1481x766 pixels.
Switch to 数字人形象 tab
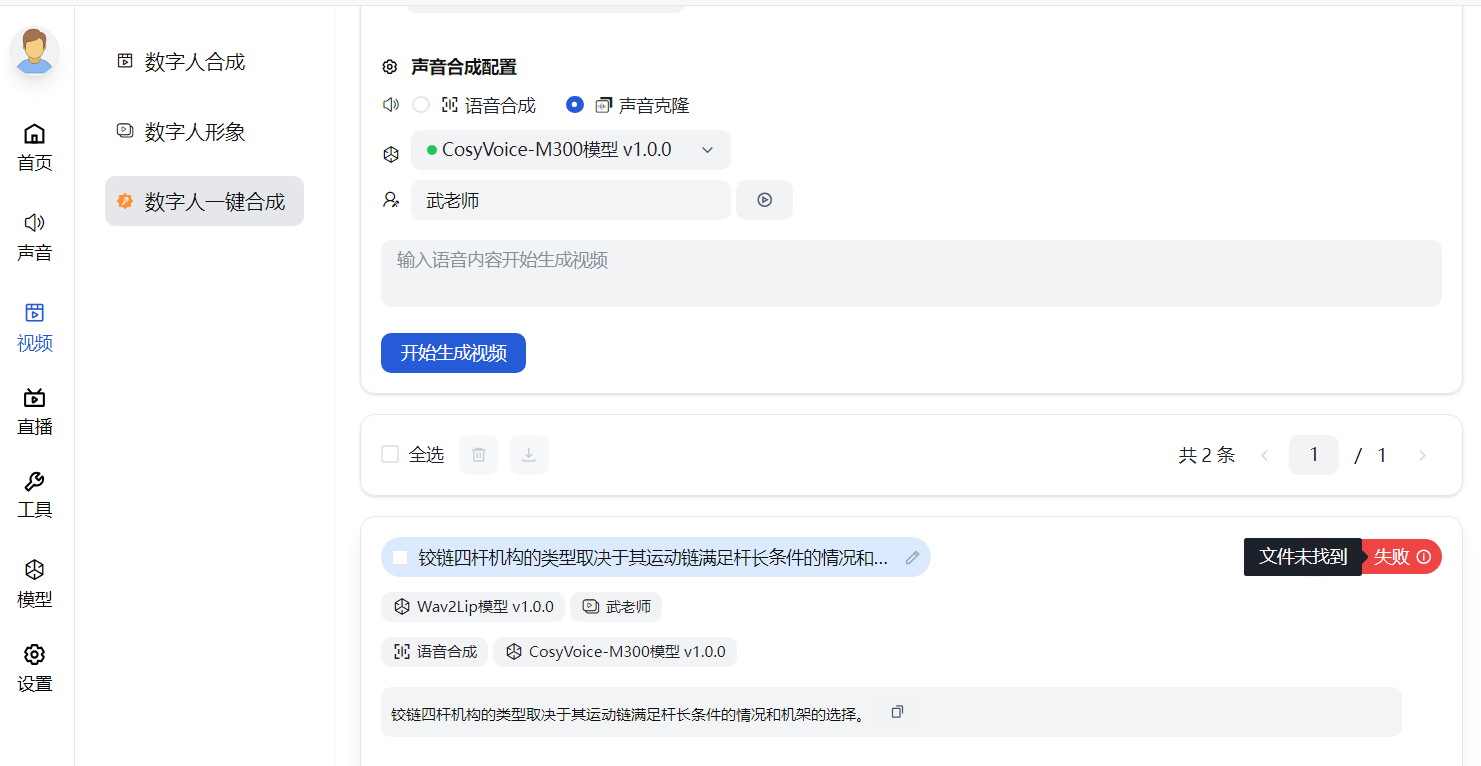[x=204, y=132]
